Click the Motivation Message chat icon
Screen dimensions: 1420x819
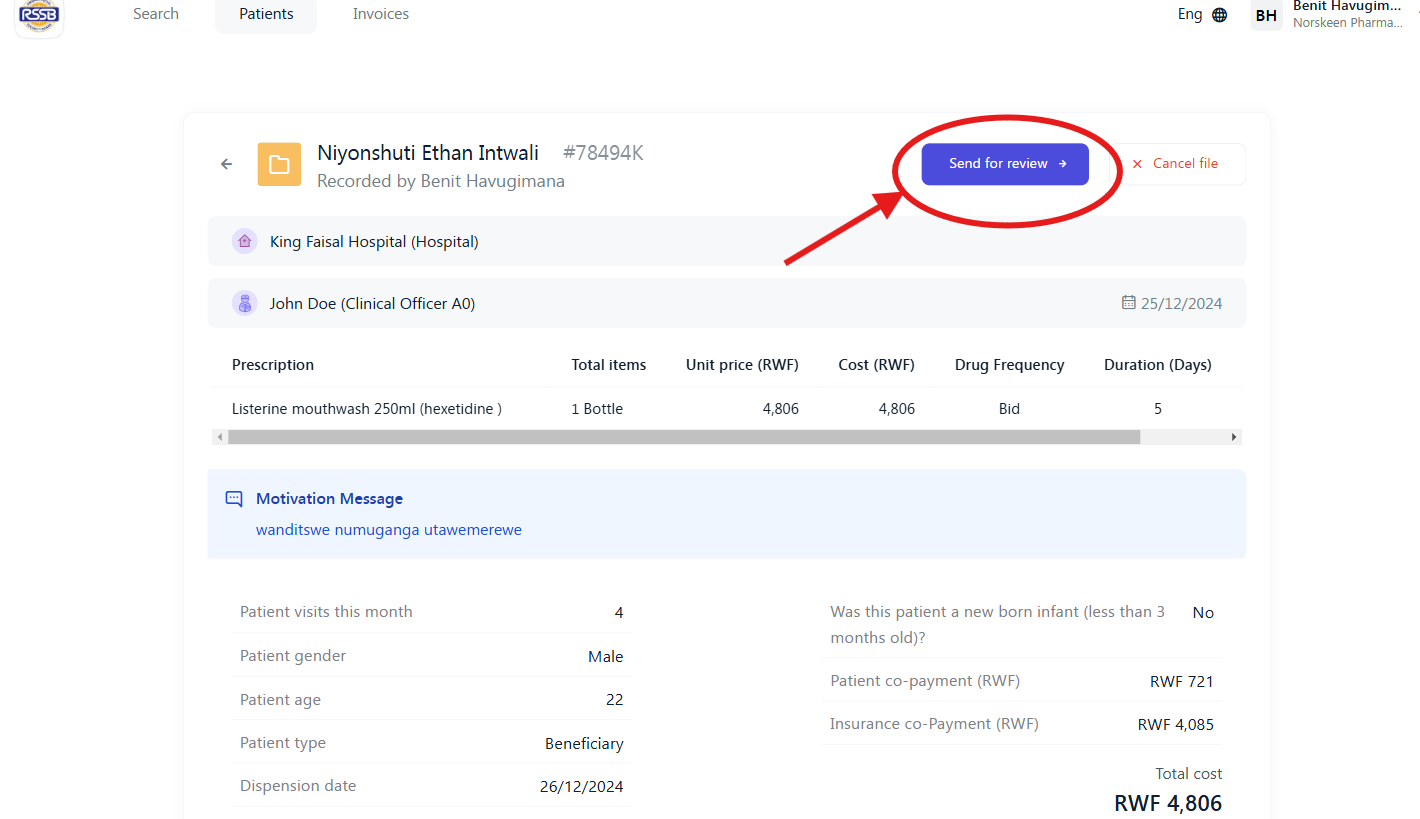click(x=234, y=499)
